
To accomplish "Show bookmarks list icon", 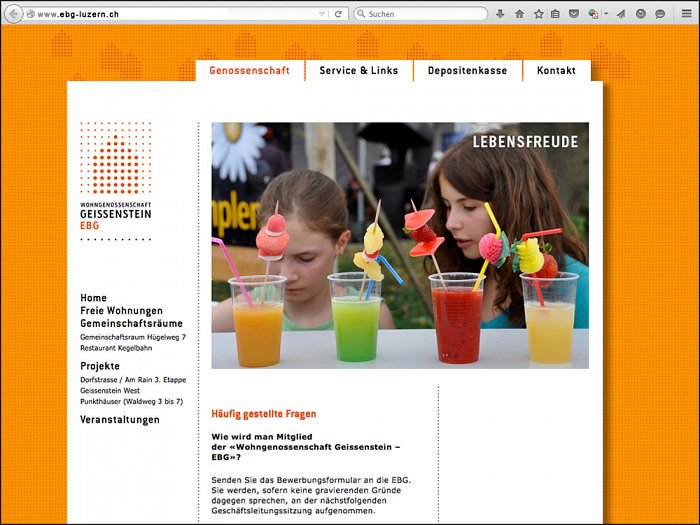I will [555, 14].
